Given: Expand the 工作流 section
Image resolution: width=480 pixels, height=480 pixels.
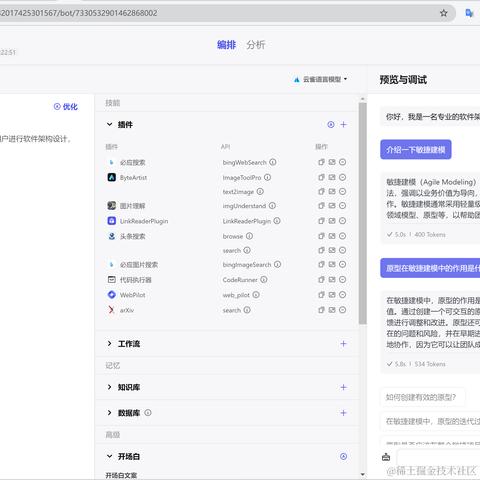Looking at the screenshot, I should tap(109, 344).
